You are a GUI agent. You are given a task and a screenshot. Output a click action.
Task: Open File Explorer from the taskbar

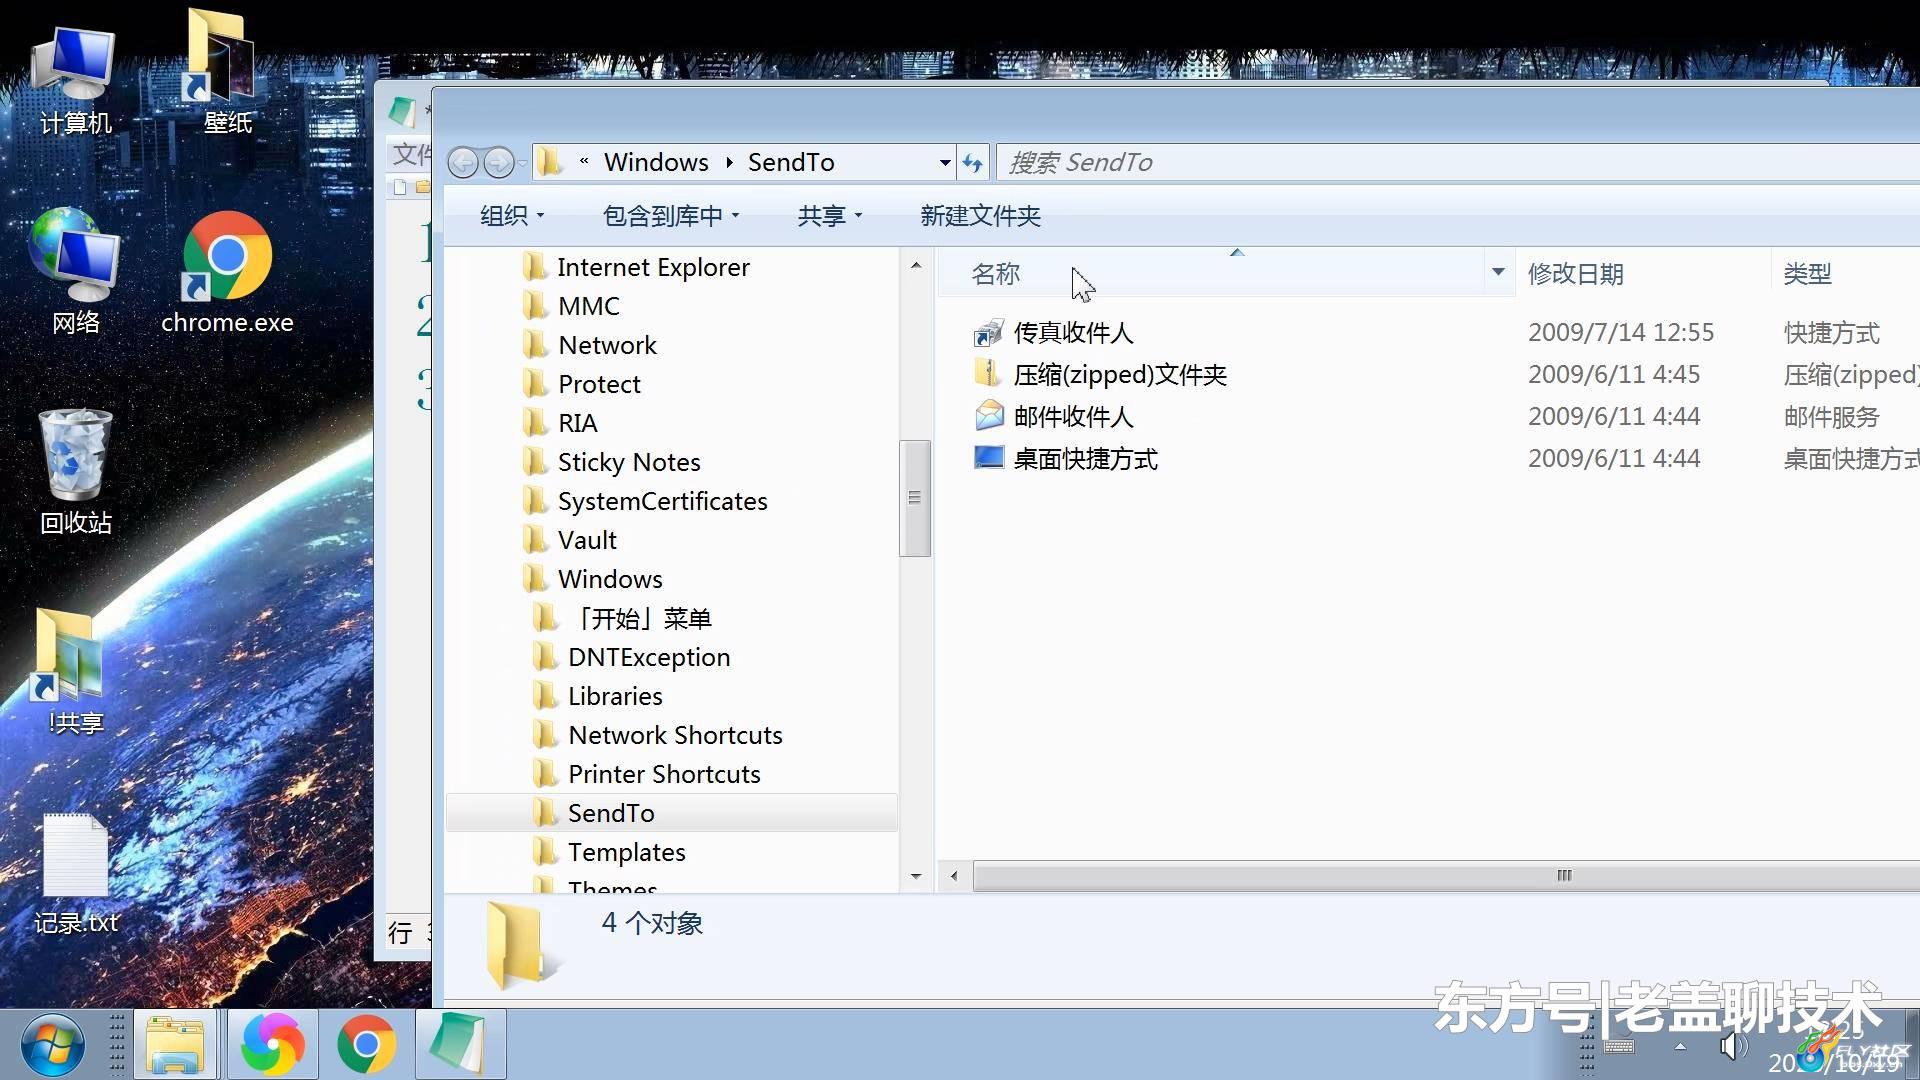point(176,1045)
